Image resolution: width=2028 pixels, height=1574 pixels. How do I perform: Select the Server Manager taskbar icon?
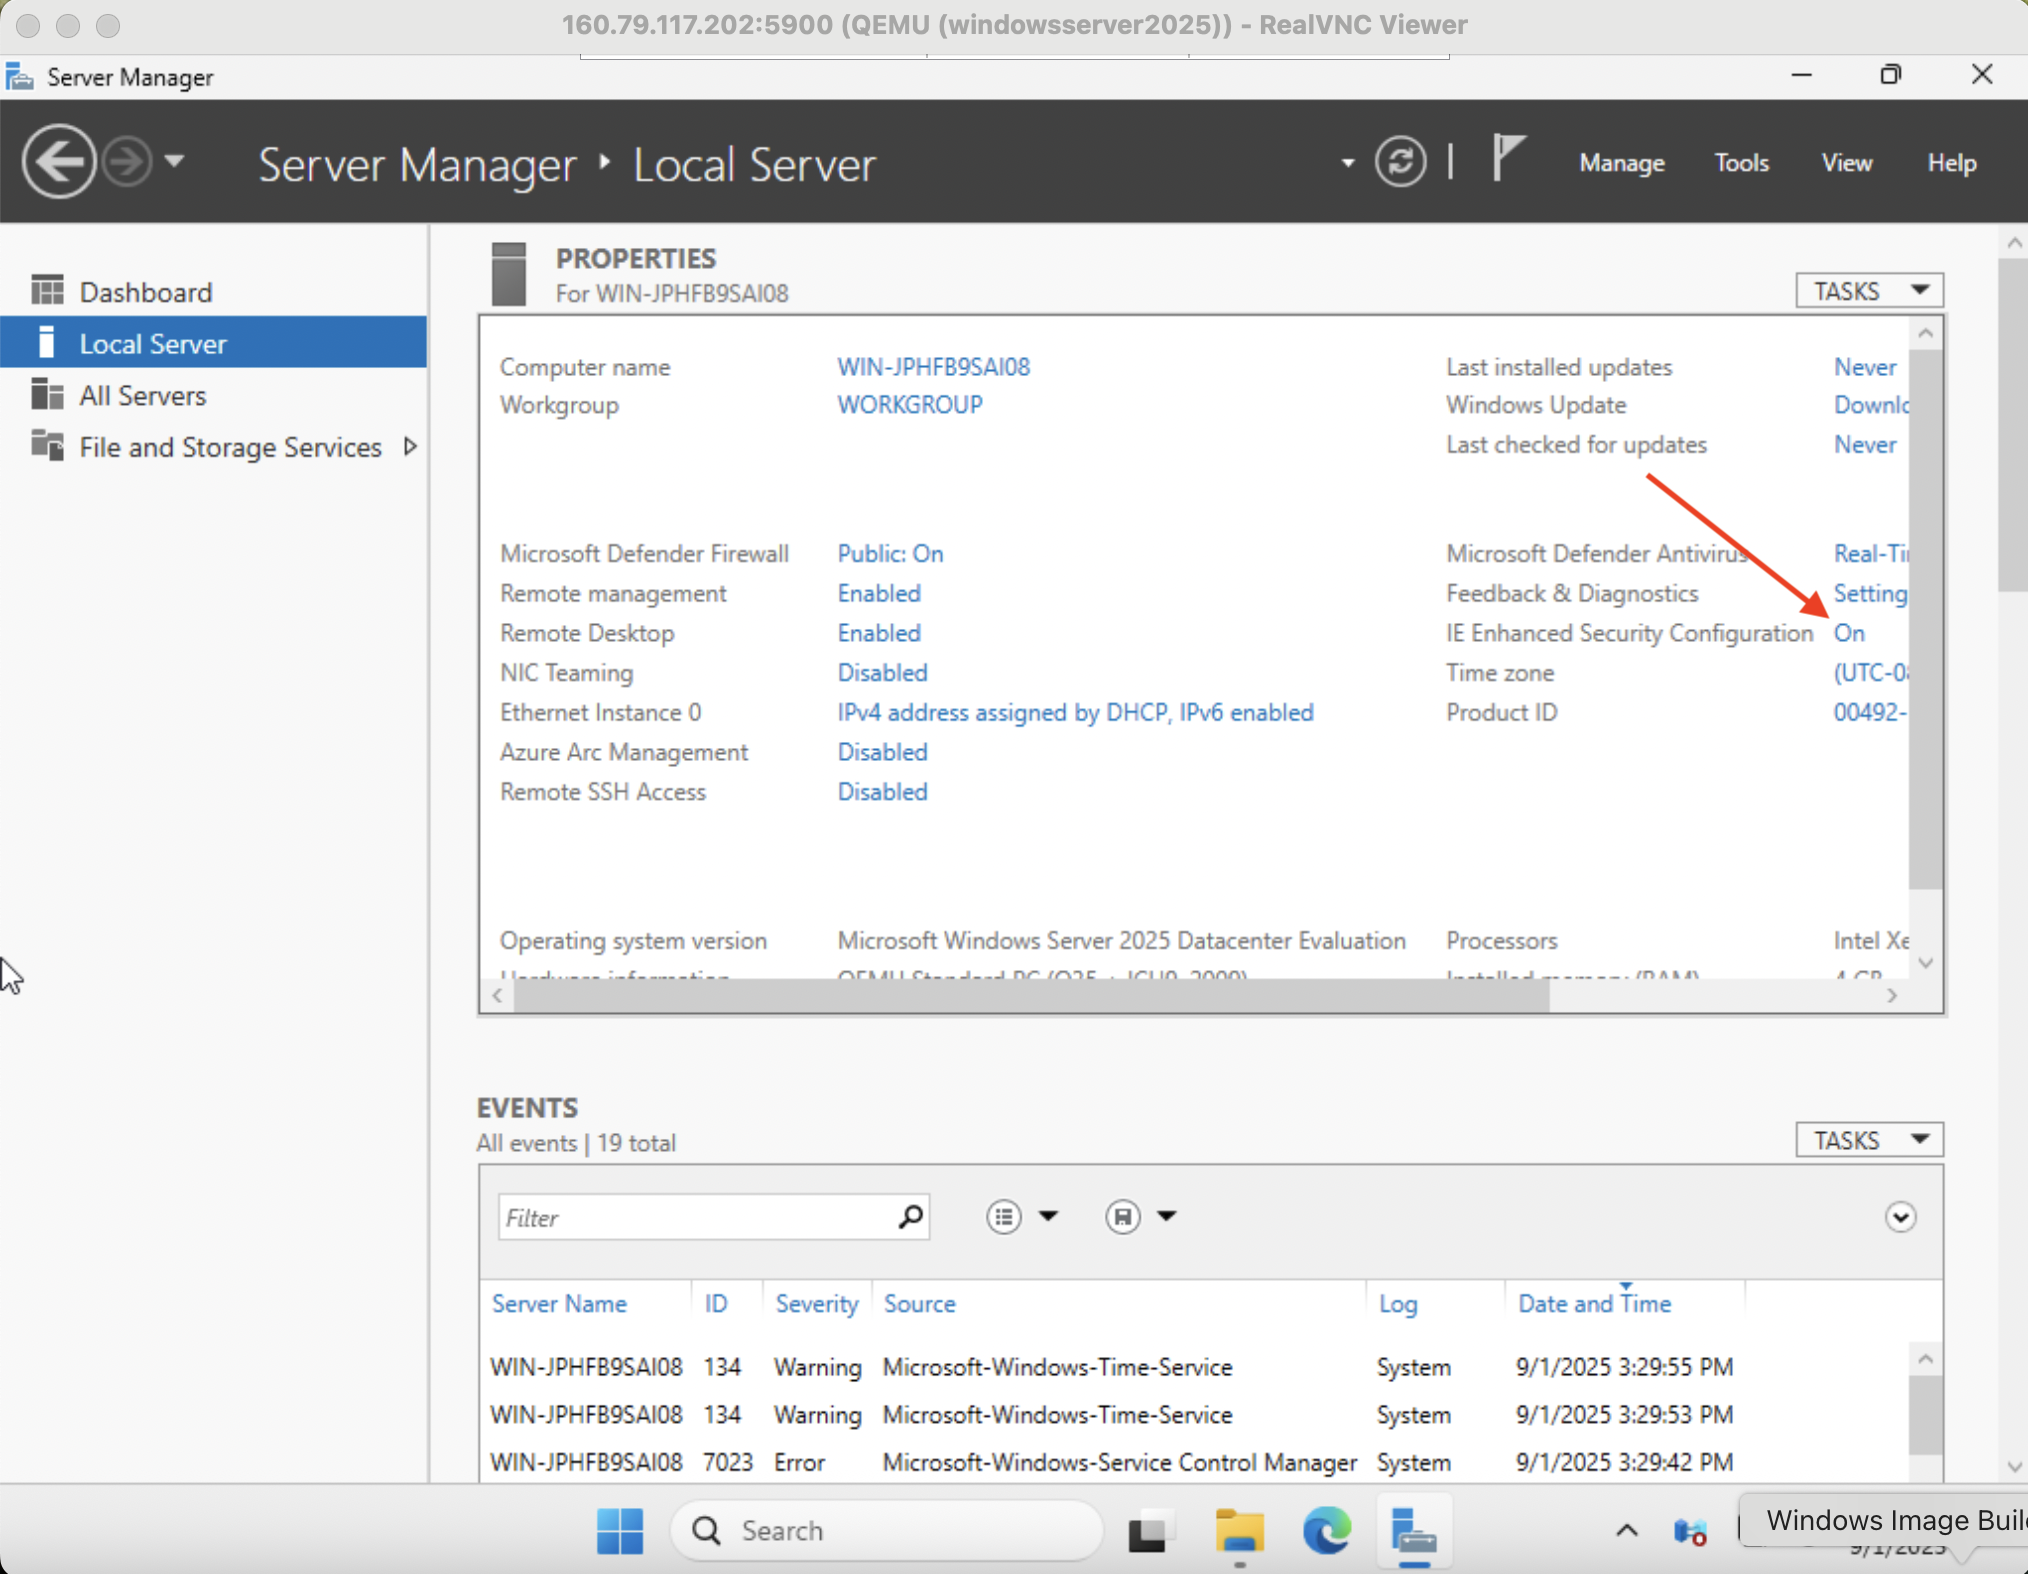click(1414, 1531)
